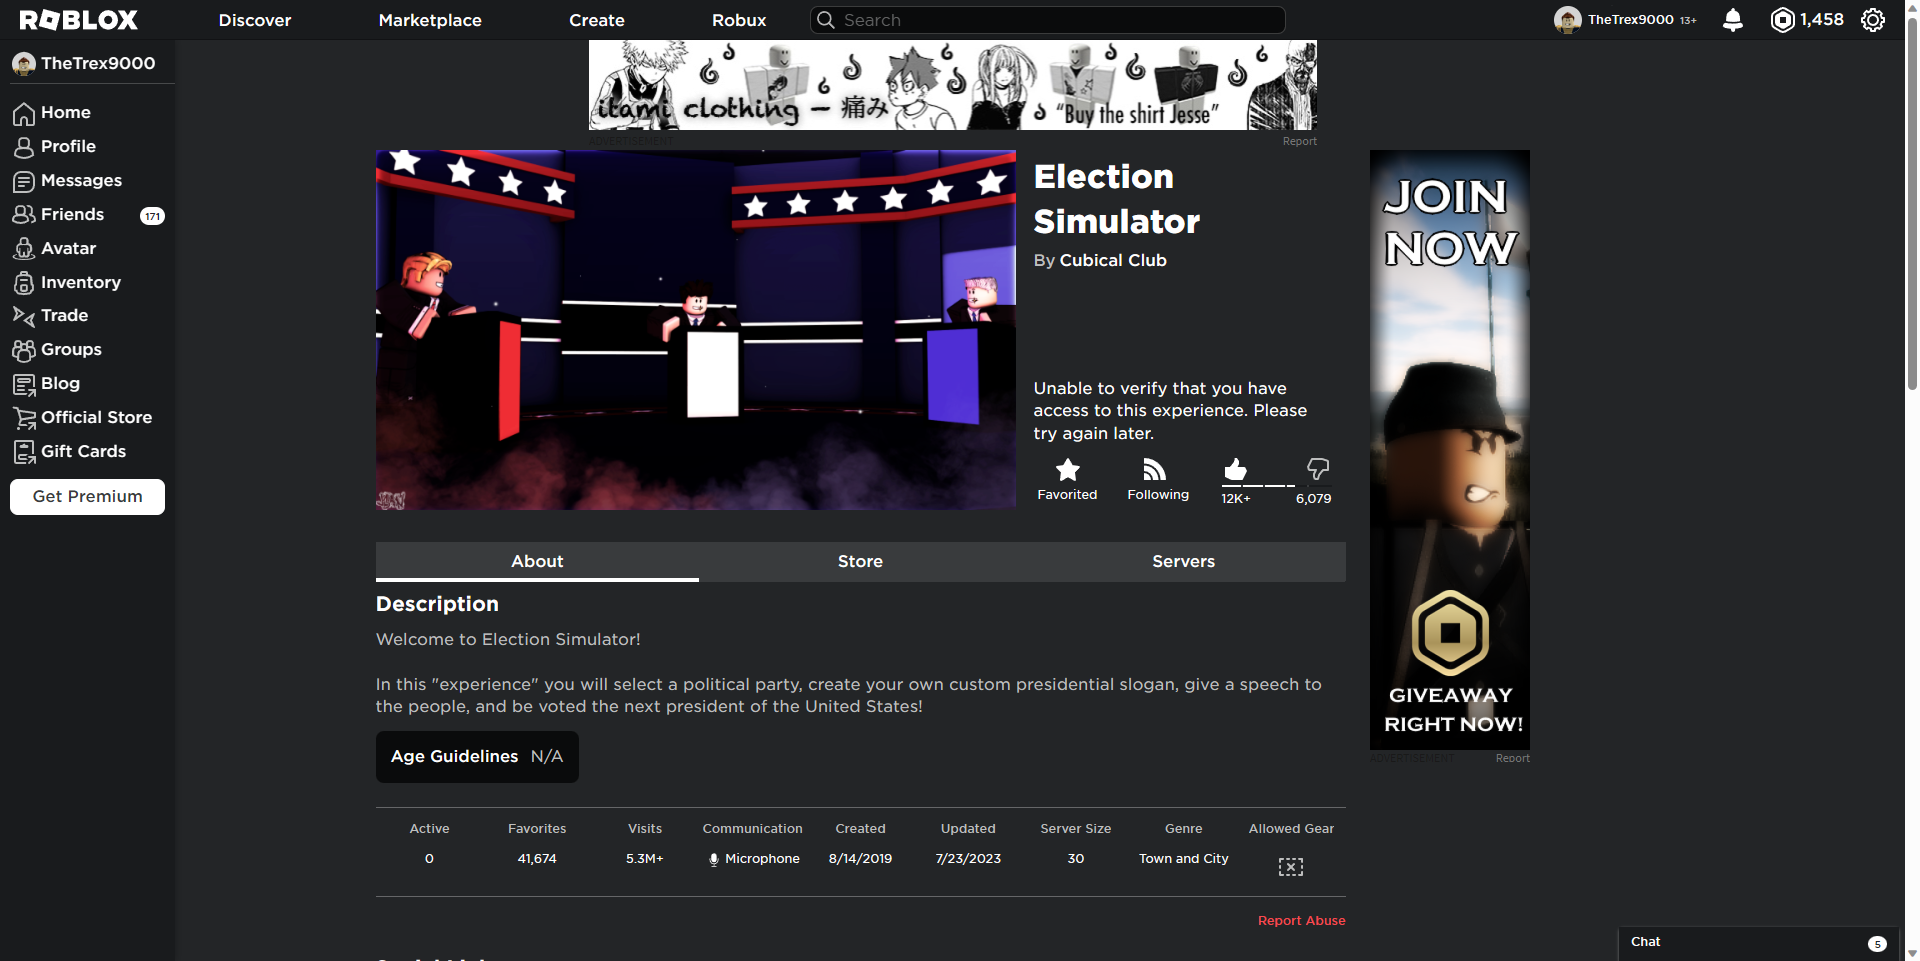Click the Messages sidebar icon
The image size is (1920, 961).
pyautogui.click(x=24, y=182)
